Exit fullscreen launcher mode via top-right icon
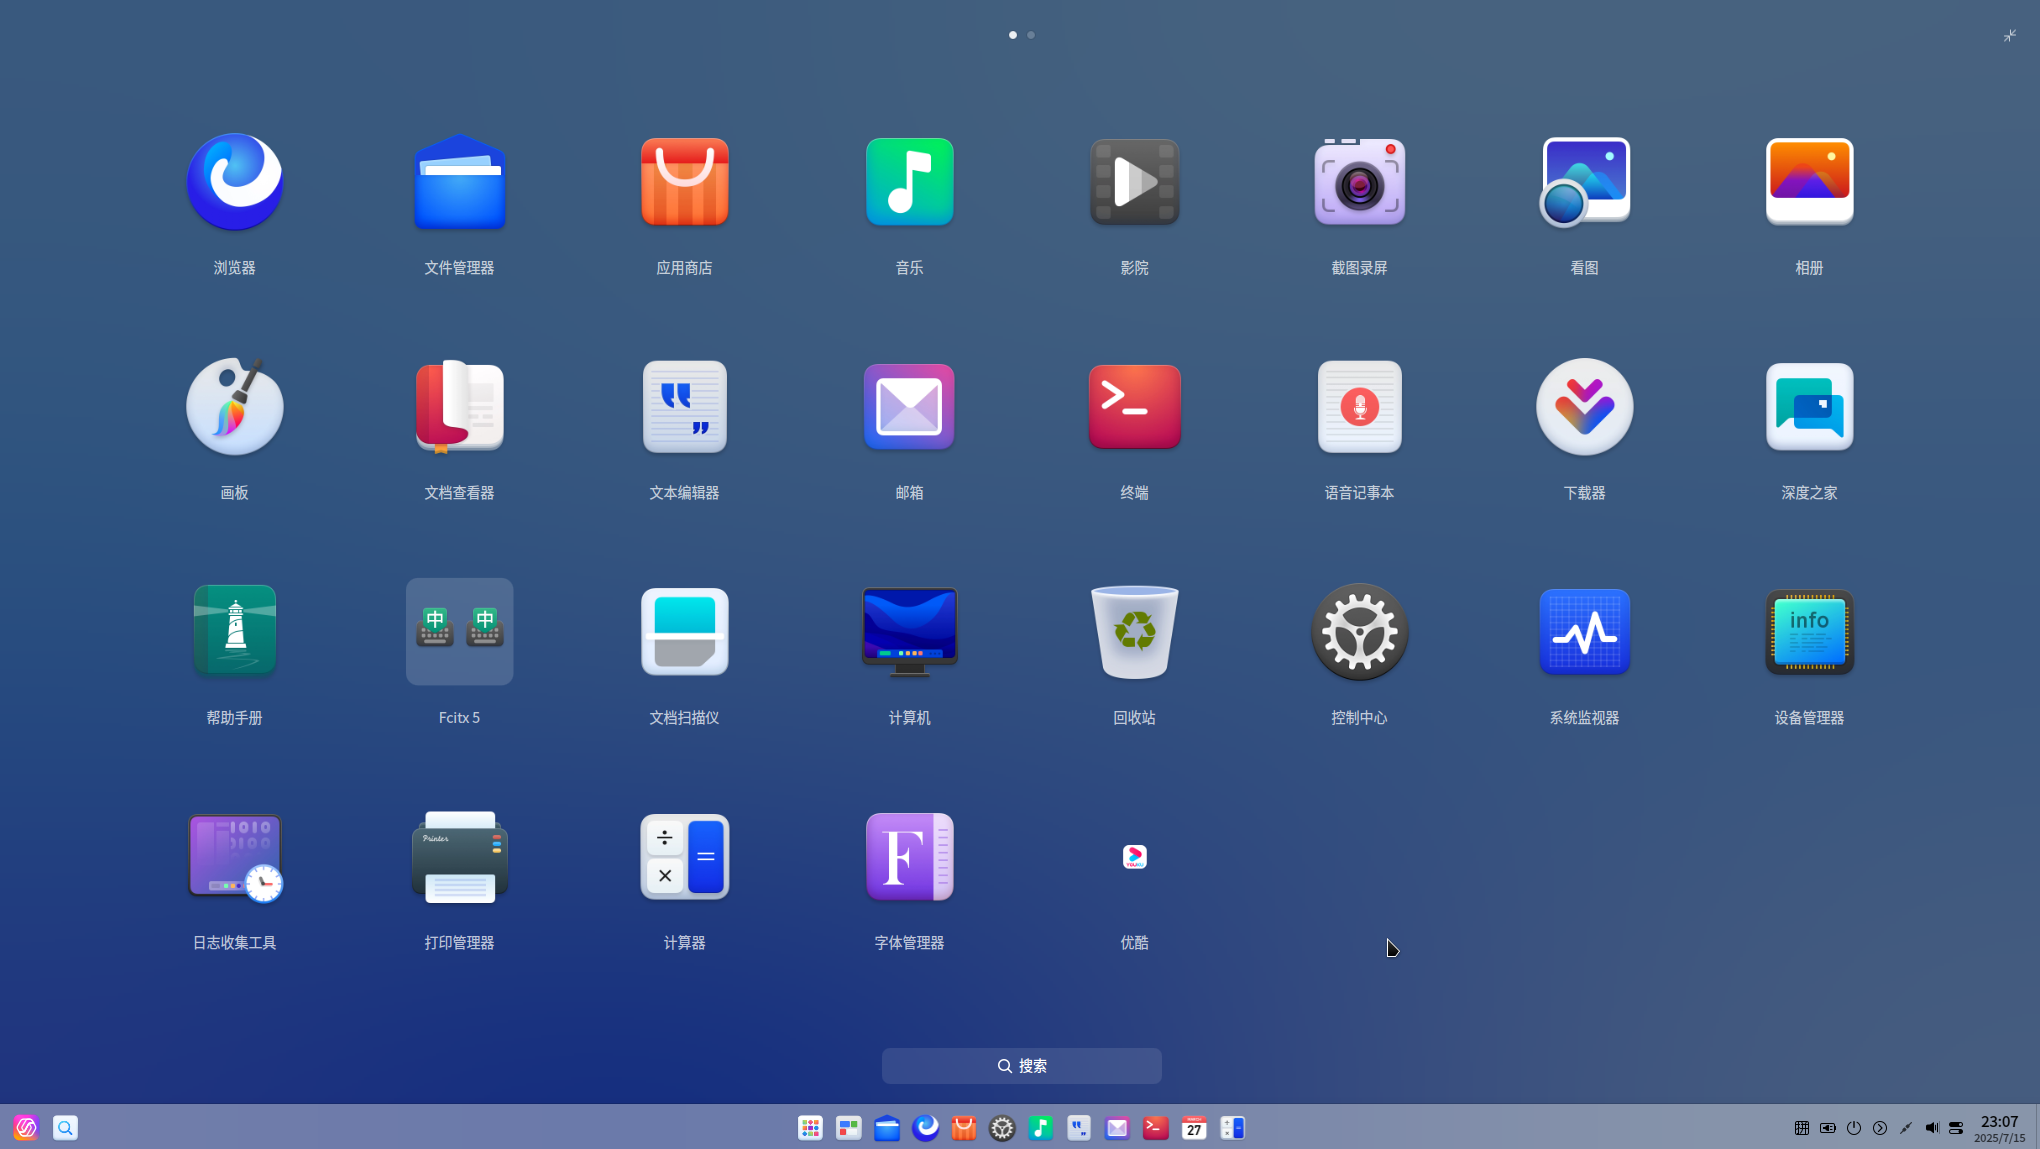2040x1149 pixels. coord(2009,36)
